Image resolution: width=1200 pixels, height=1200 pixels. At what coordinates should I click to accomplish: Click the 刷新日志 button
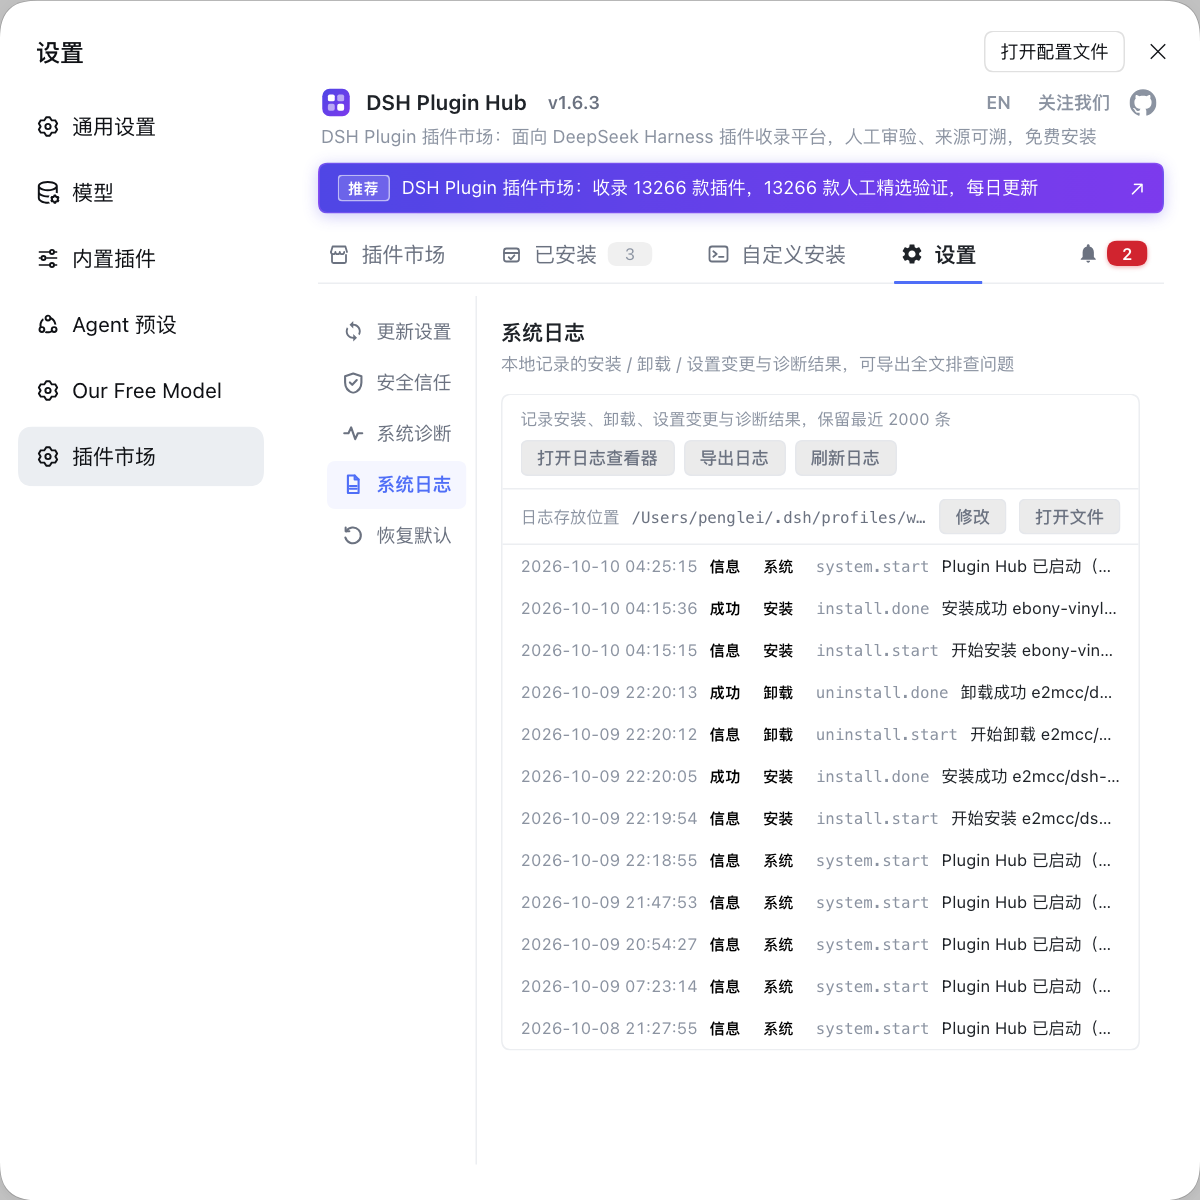point(846,458)
